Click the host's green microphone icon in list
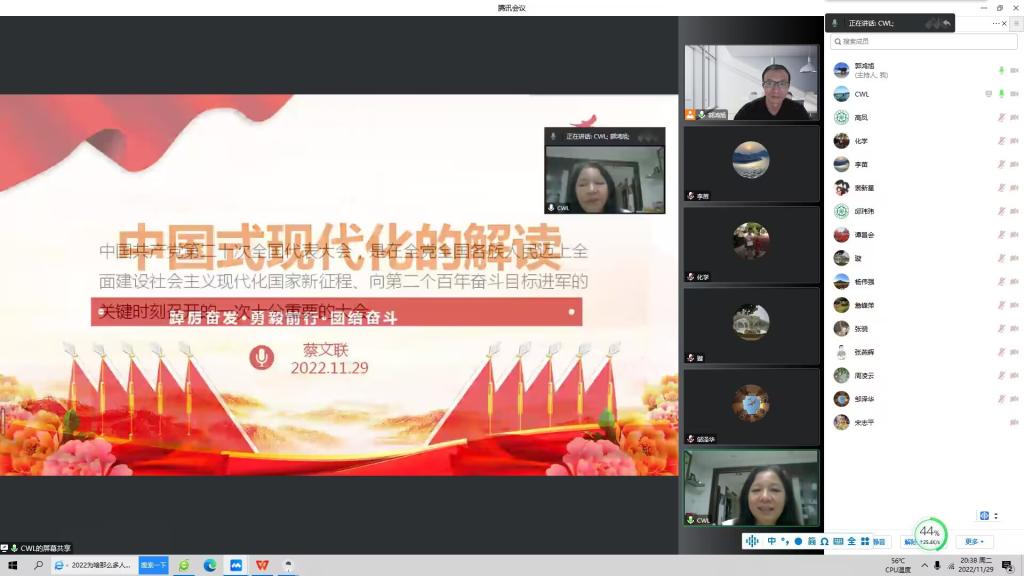 pos(1001,70)
